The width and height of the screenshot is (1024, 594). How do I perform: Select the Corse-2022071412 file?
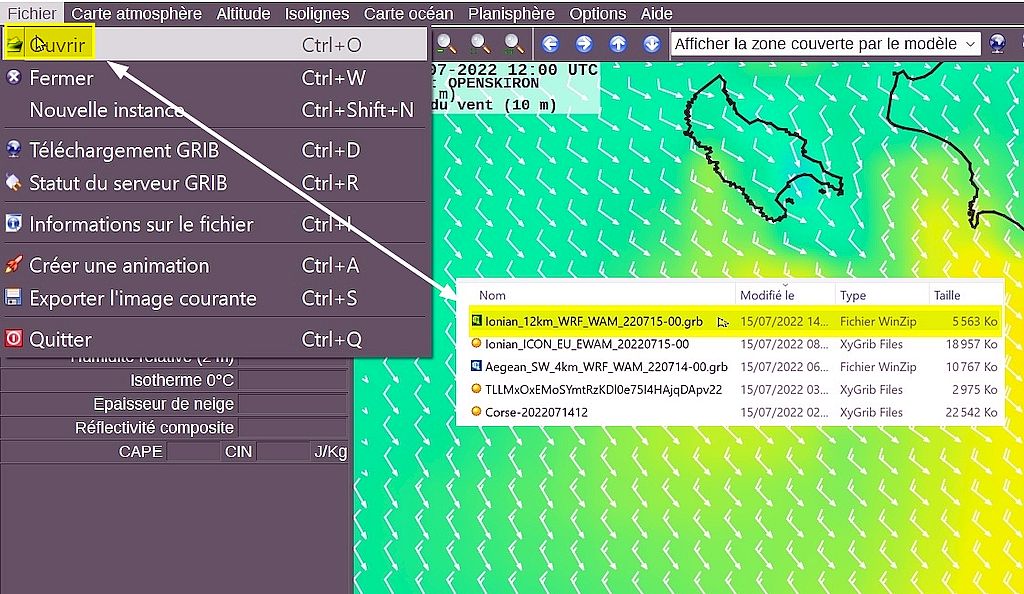(536, 412)
